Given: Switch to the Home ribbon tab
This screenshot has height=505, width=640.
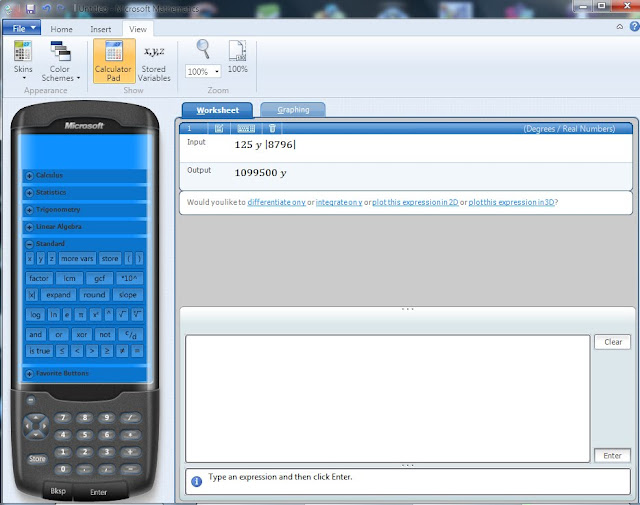Looking at the screenshot, I should pos(62,29).
